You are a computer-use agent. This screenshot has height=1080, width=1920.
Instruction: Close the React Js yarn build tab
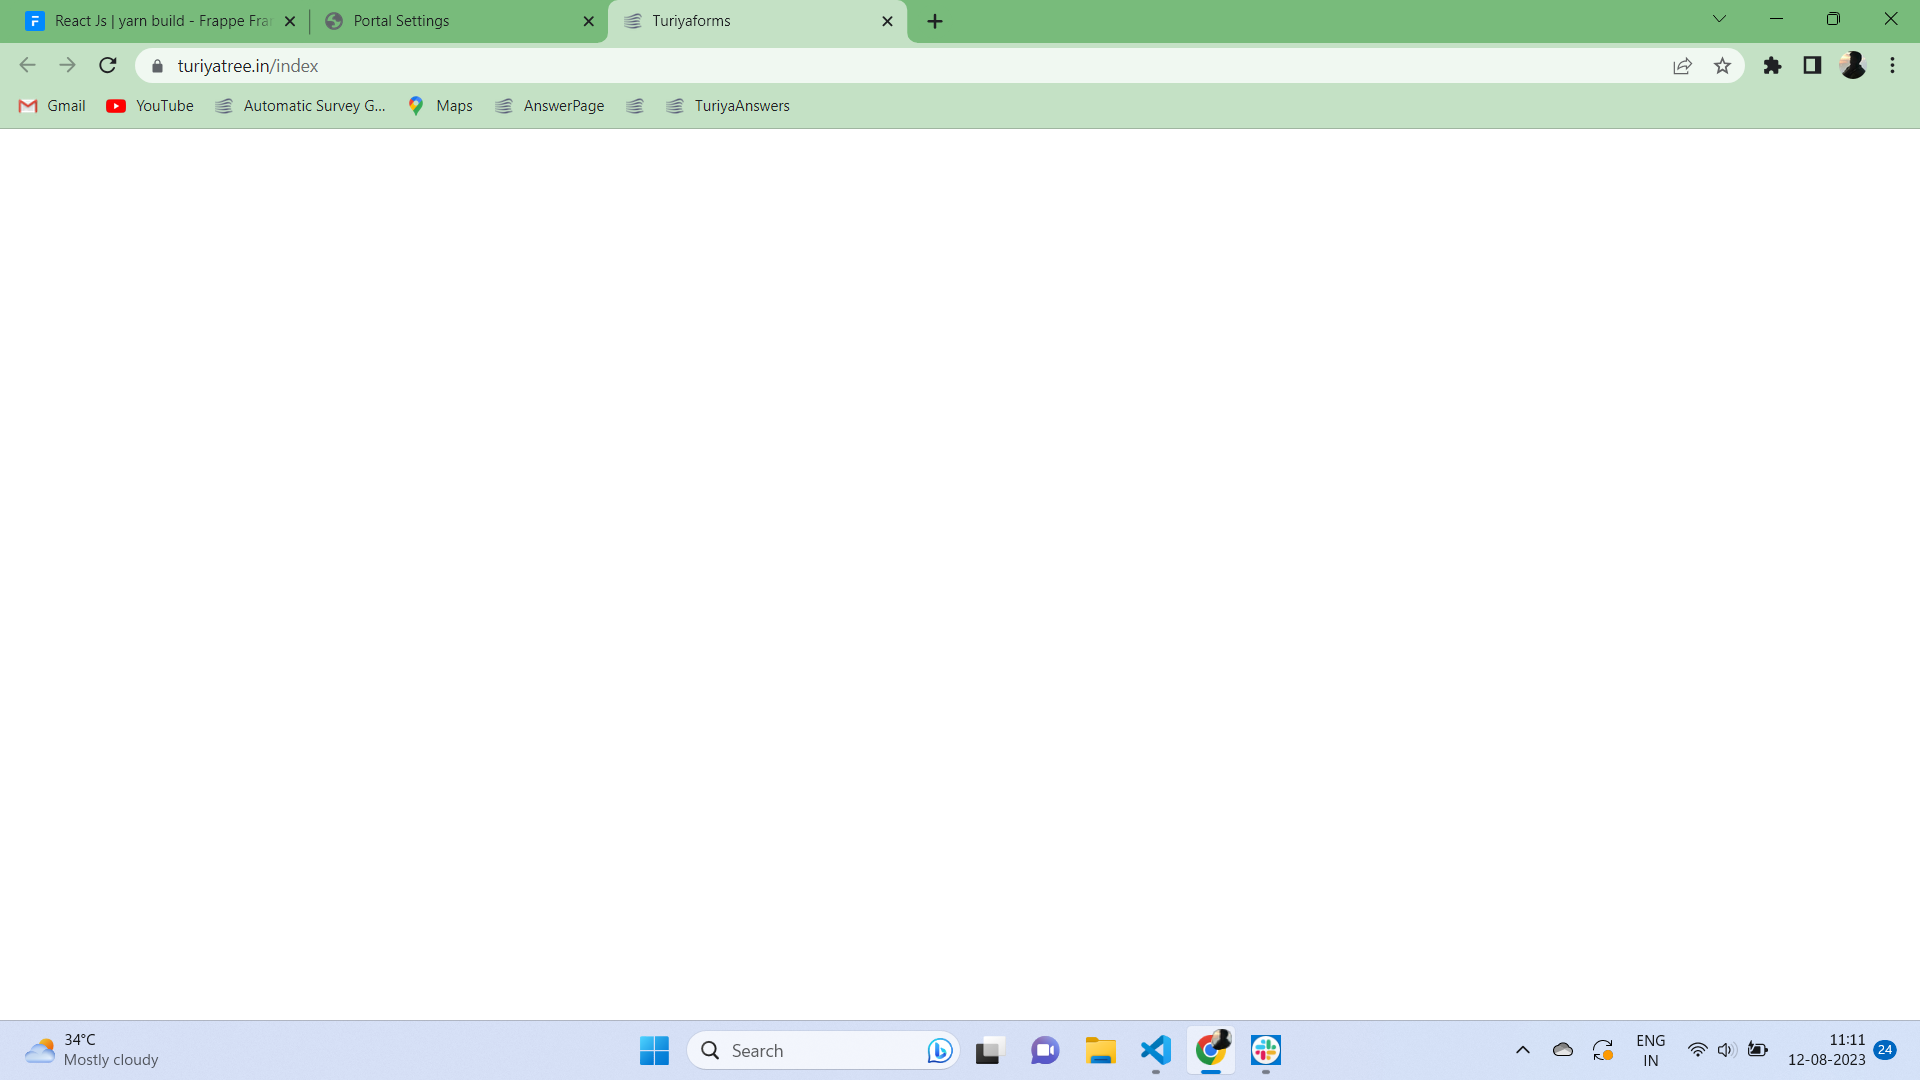pos(290,21)
